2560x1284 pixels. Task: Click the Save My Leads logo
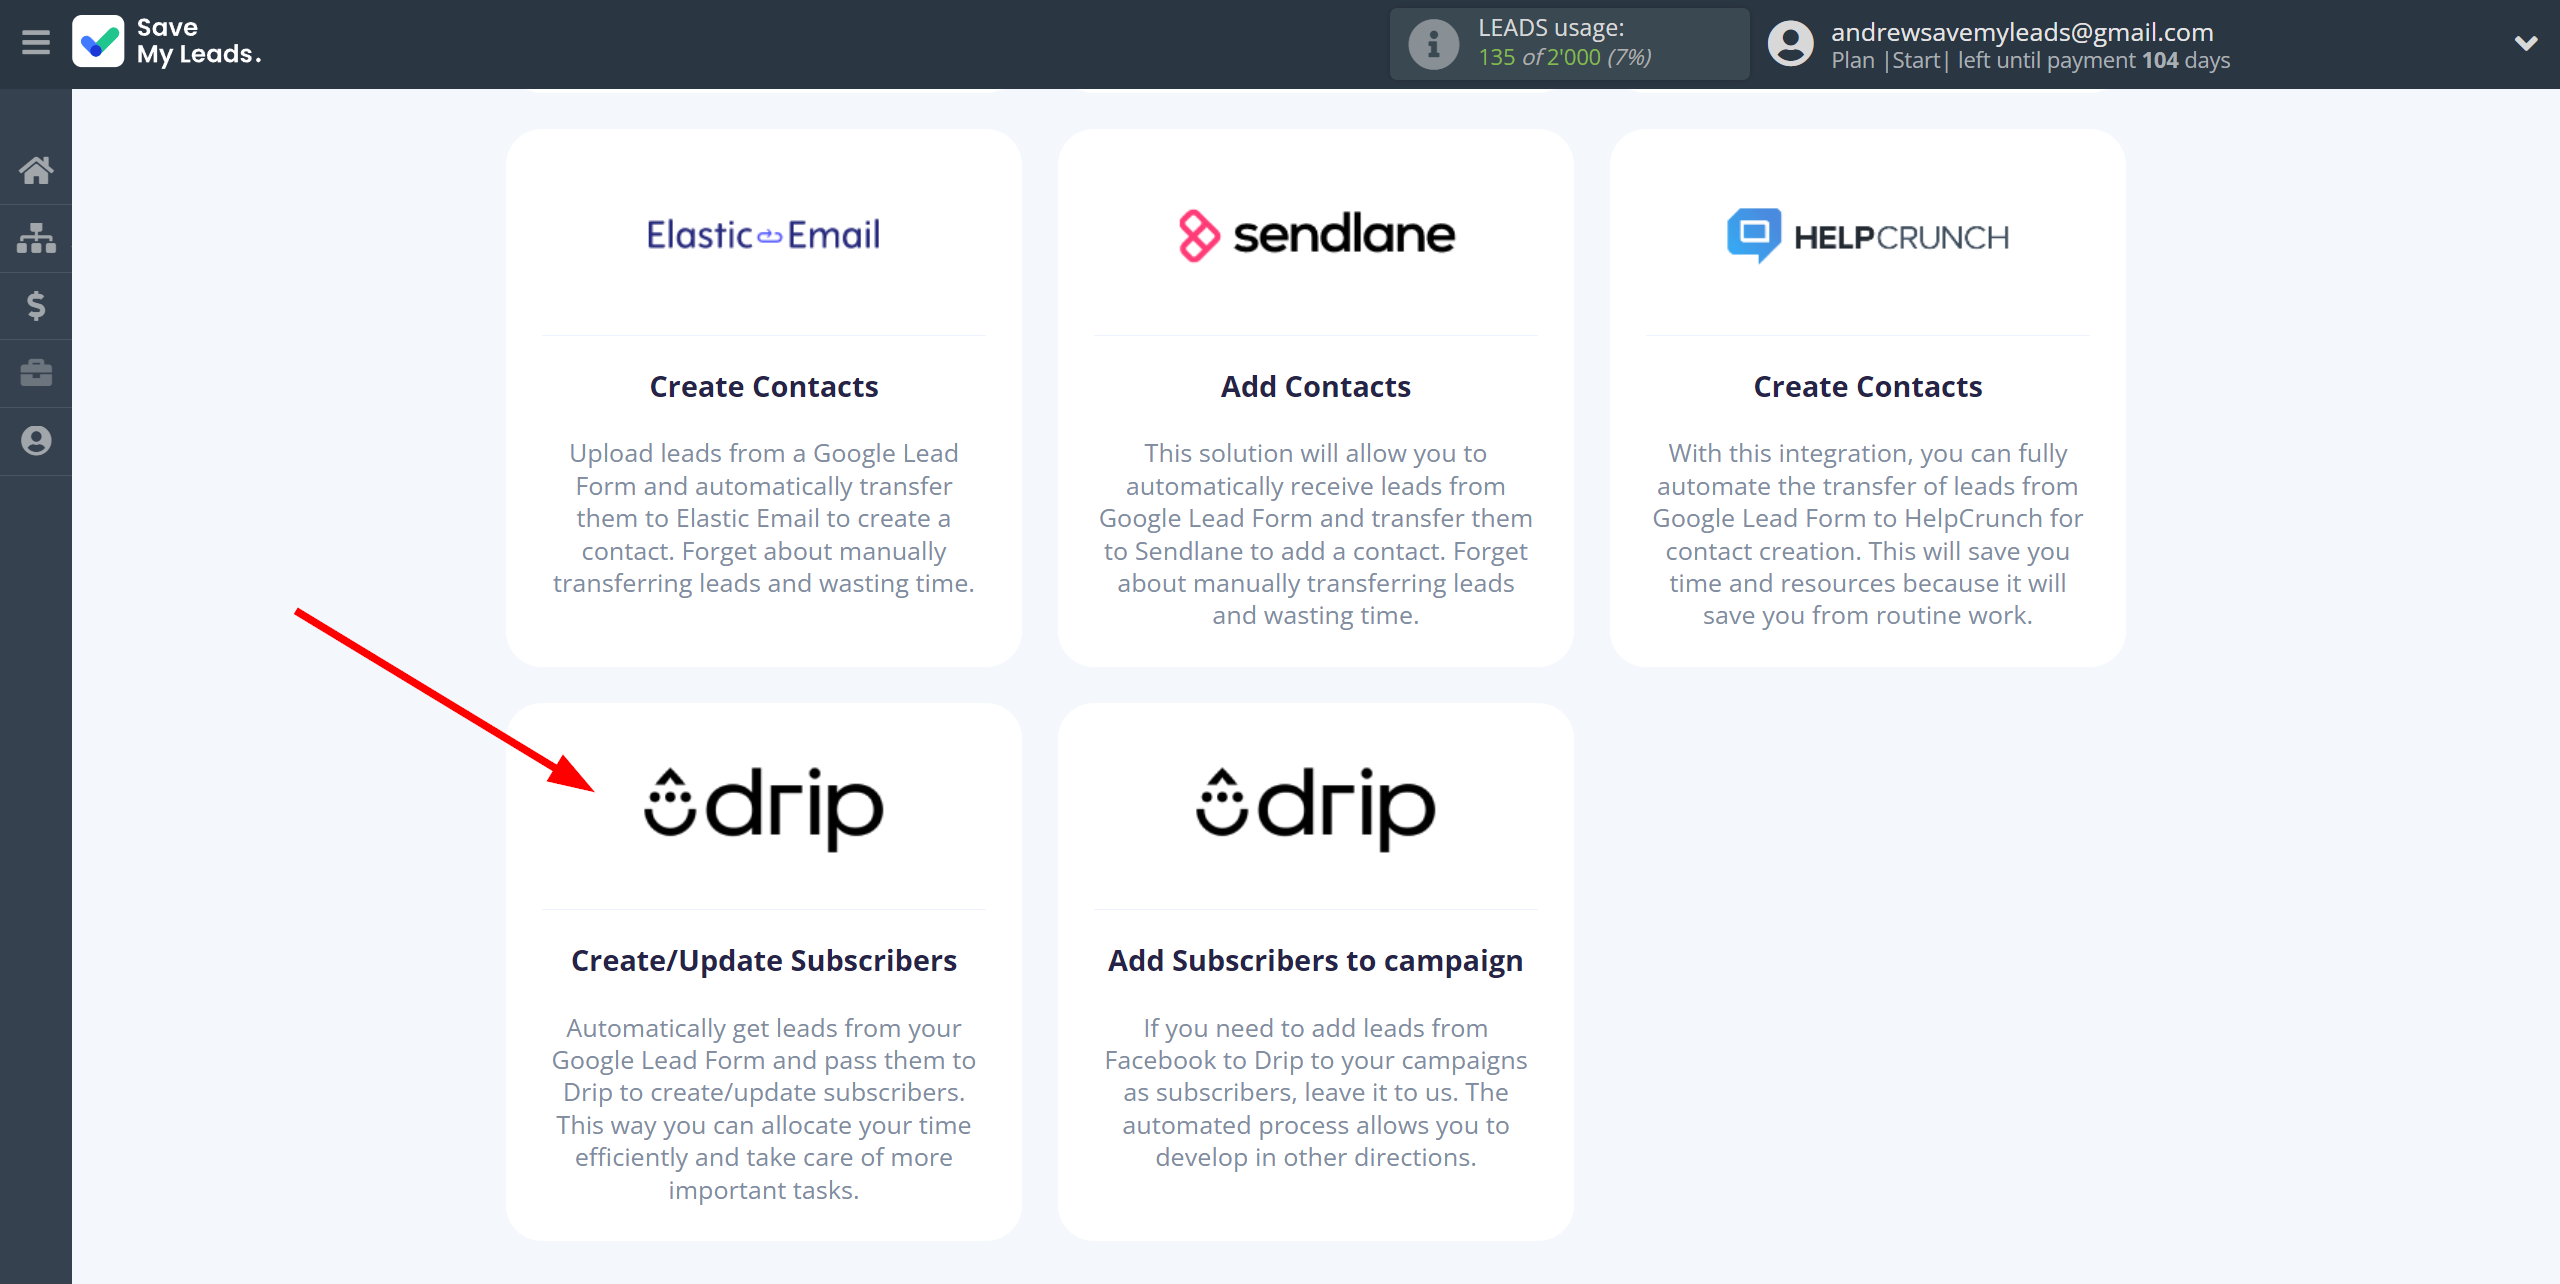(167, 42)
